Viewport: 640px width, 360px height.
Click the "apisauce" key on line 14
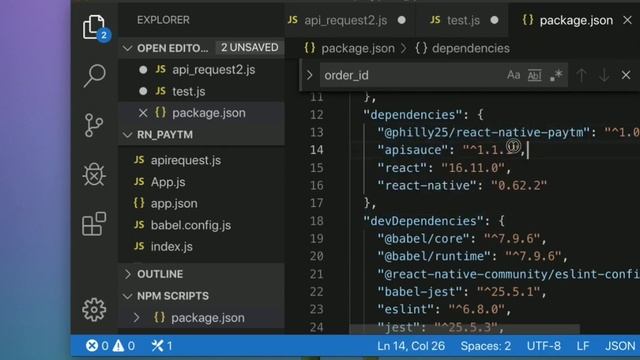[x=413, y=150]
